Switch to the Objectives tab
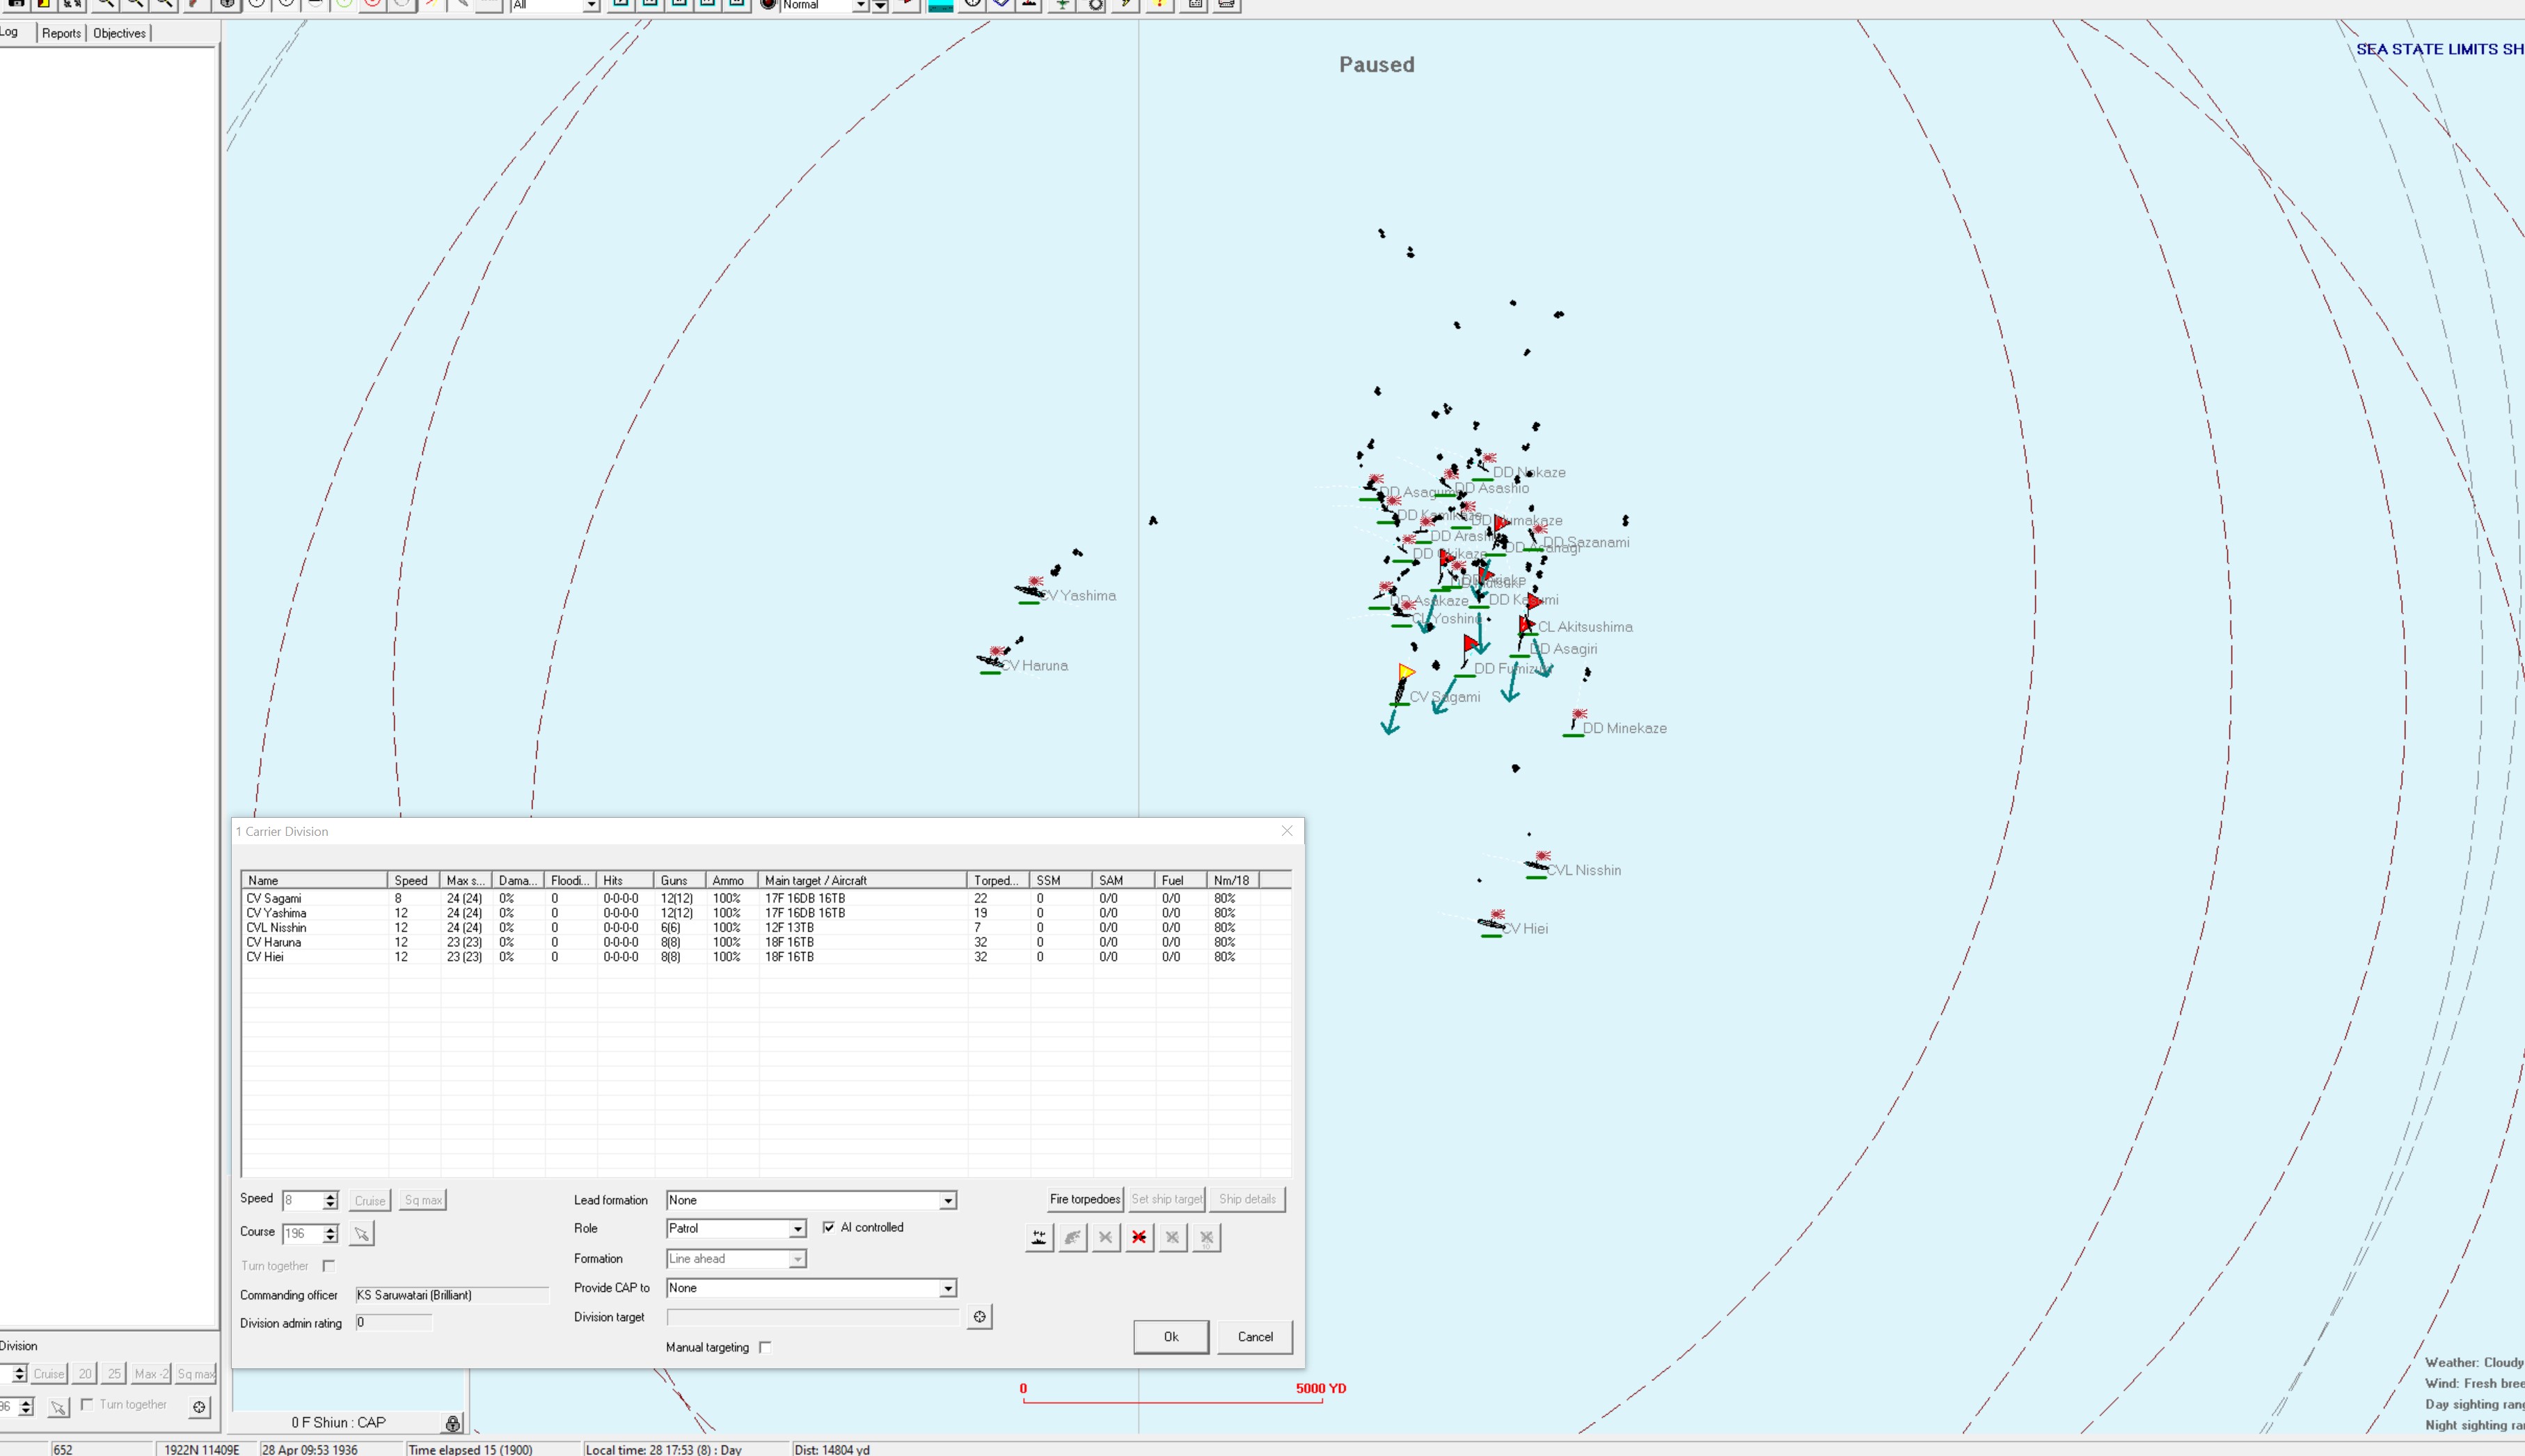The height and width of the screenshot is (1456, 2525). click(x=119, y=33)
